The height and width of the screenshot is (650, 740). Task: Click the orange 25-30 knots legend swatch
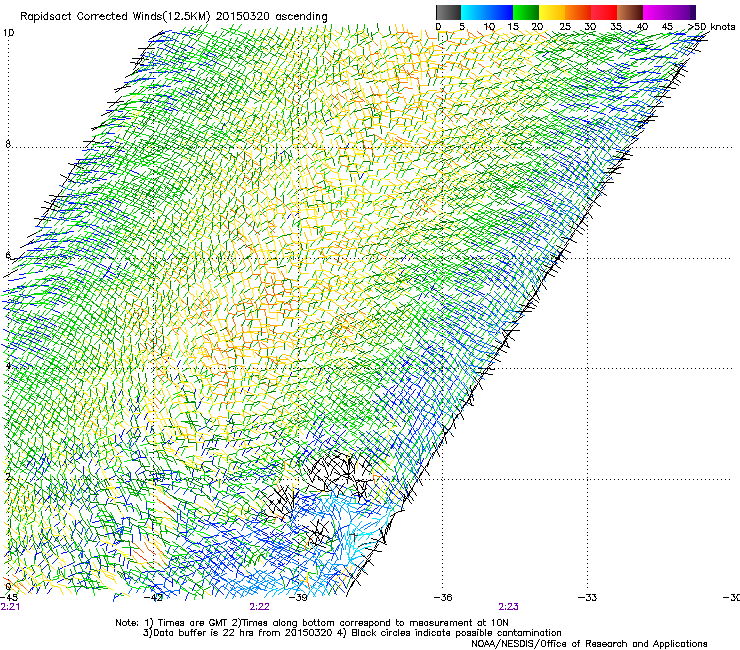coord(578,12)
